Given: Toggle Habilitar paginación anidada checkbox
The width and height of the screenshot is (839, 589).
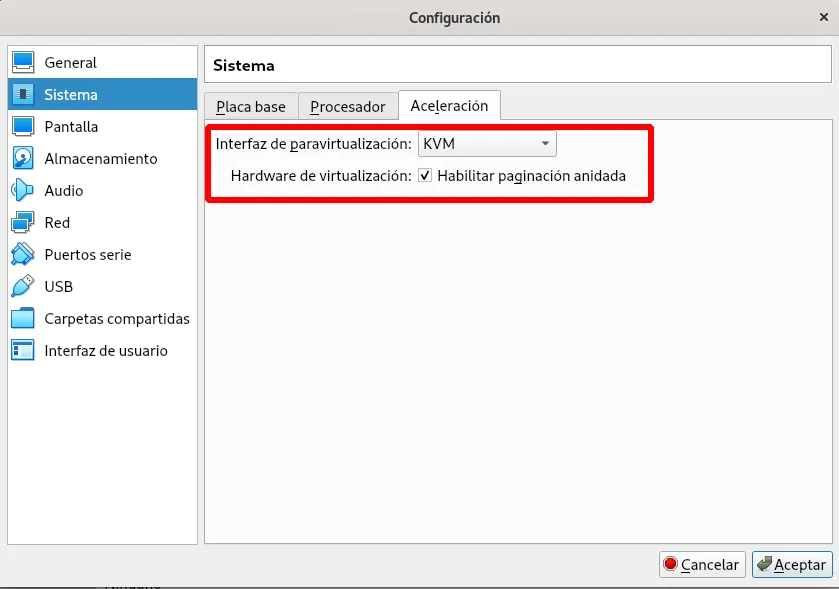Looking at the screenshot, I should click(x=425, y=176).
